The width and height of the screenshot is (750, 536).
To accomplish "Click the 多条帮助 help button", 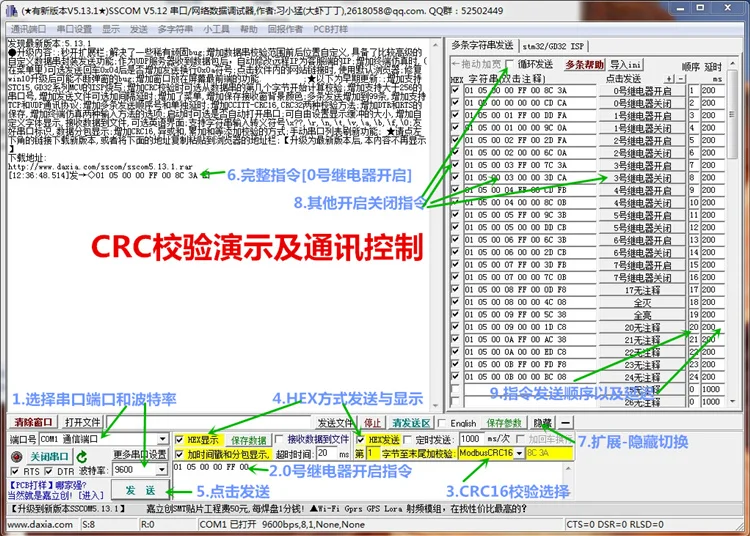I will pos(584,64).
